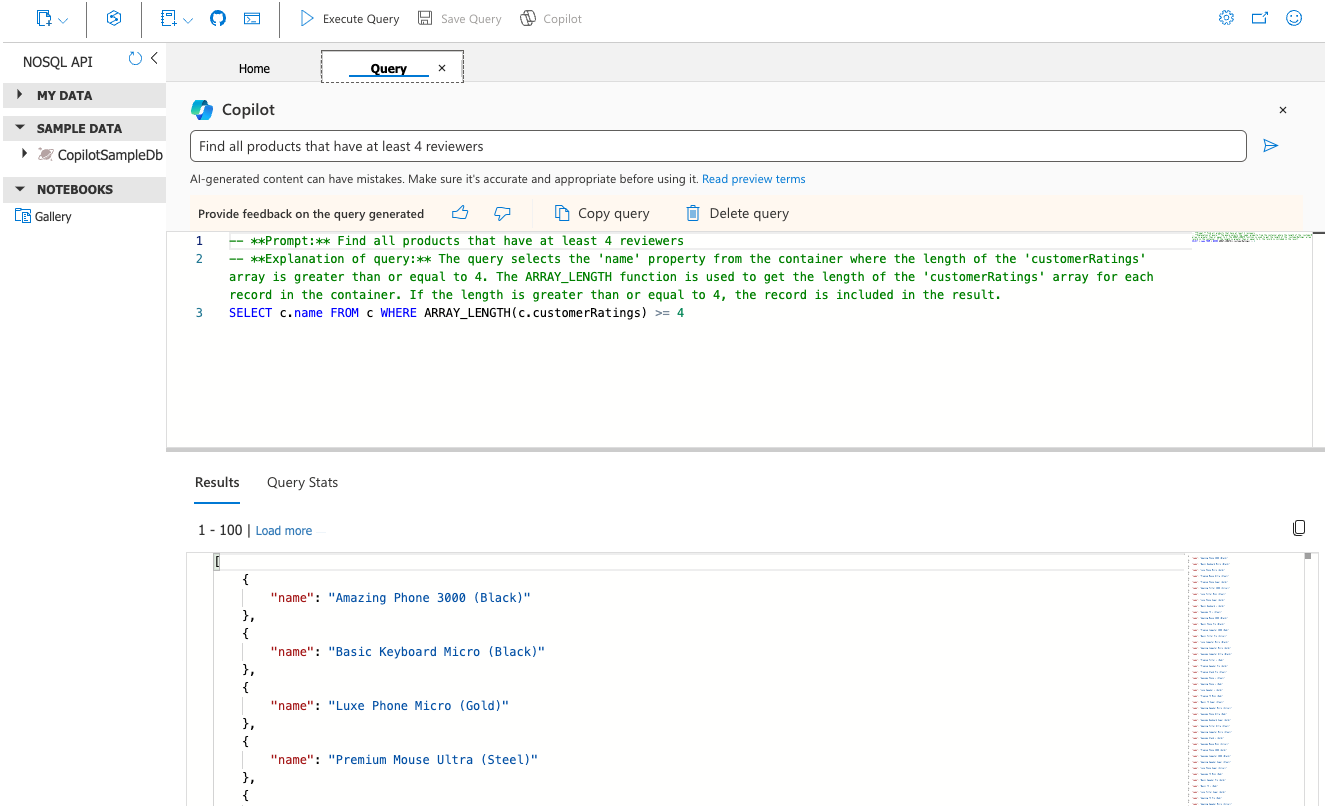
Task: Expand the CopilotSampleDb database node
Action: pyautogui.click(x=24, y=154)
